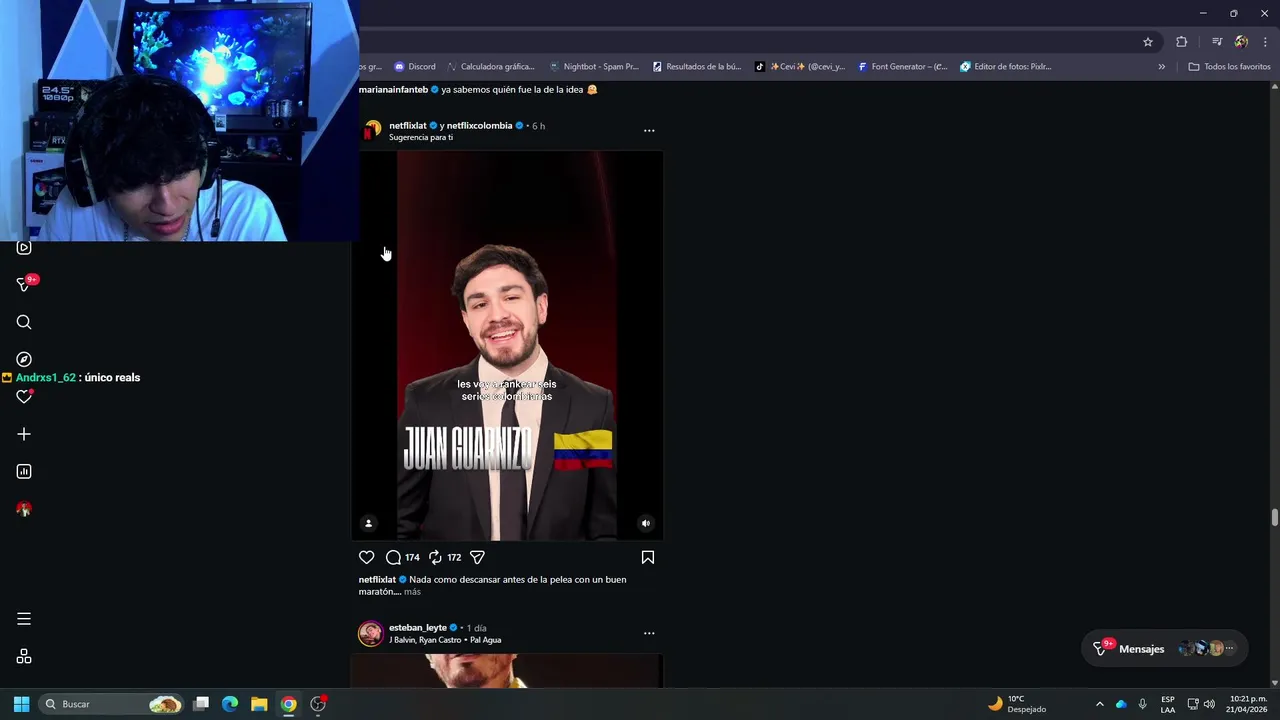The image size is (1280, 720).
Task: Open OneDrive cloud tray icon
Action: pos(1121,704)
